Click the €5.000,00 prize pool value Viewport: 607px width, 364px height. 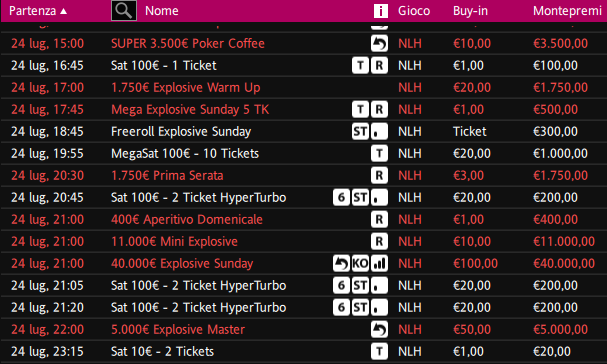[x=560, y=330]
